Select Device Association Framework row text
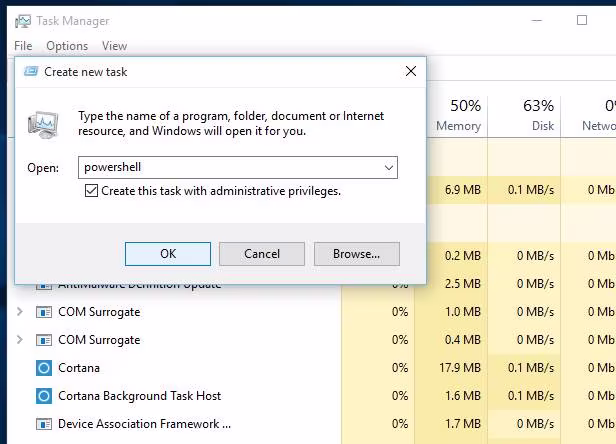Screen dimensions: 616x444 pyautogui.click(x=145, y=424)
